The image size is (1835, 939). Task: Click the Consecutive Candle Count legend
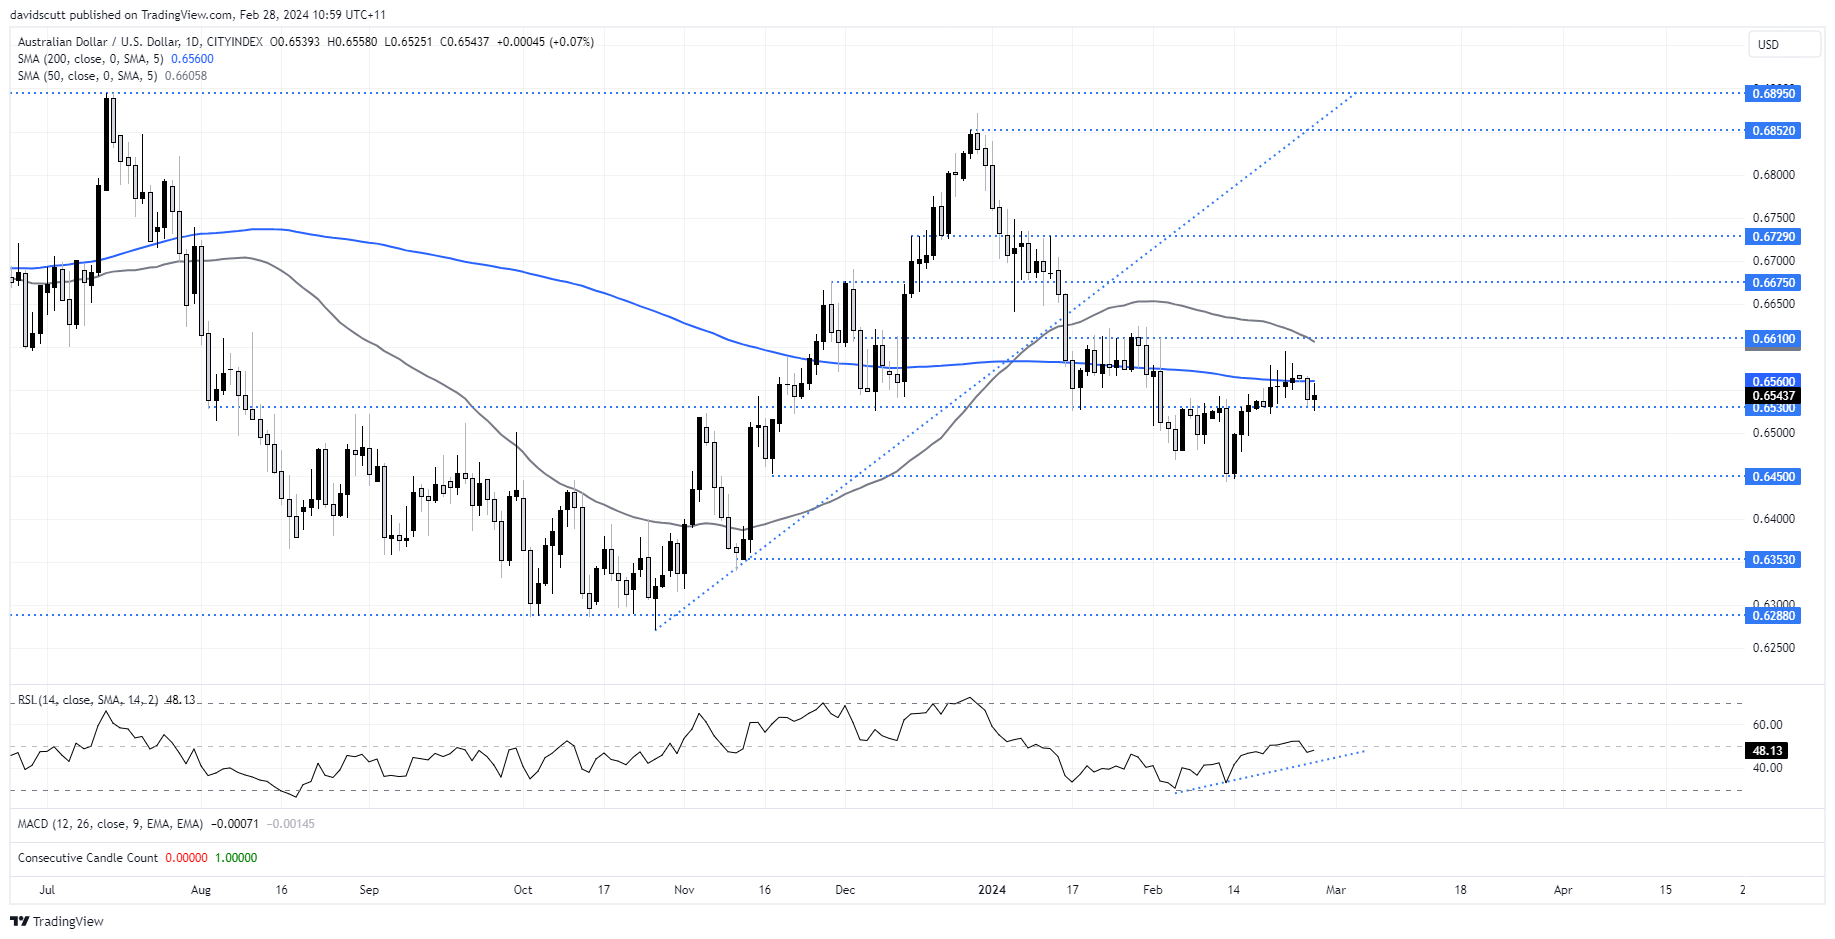[88, 858]
